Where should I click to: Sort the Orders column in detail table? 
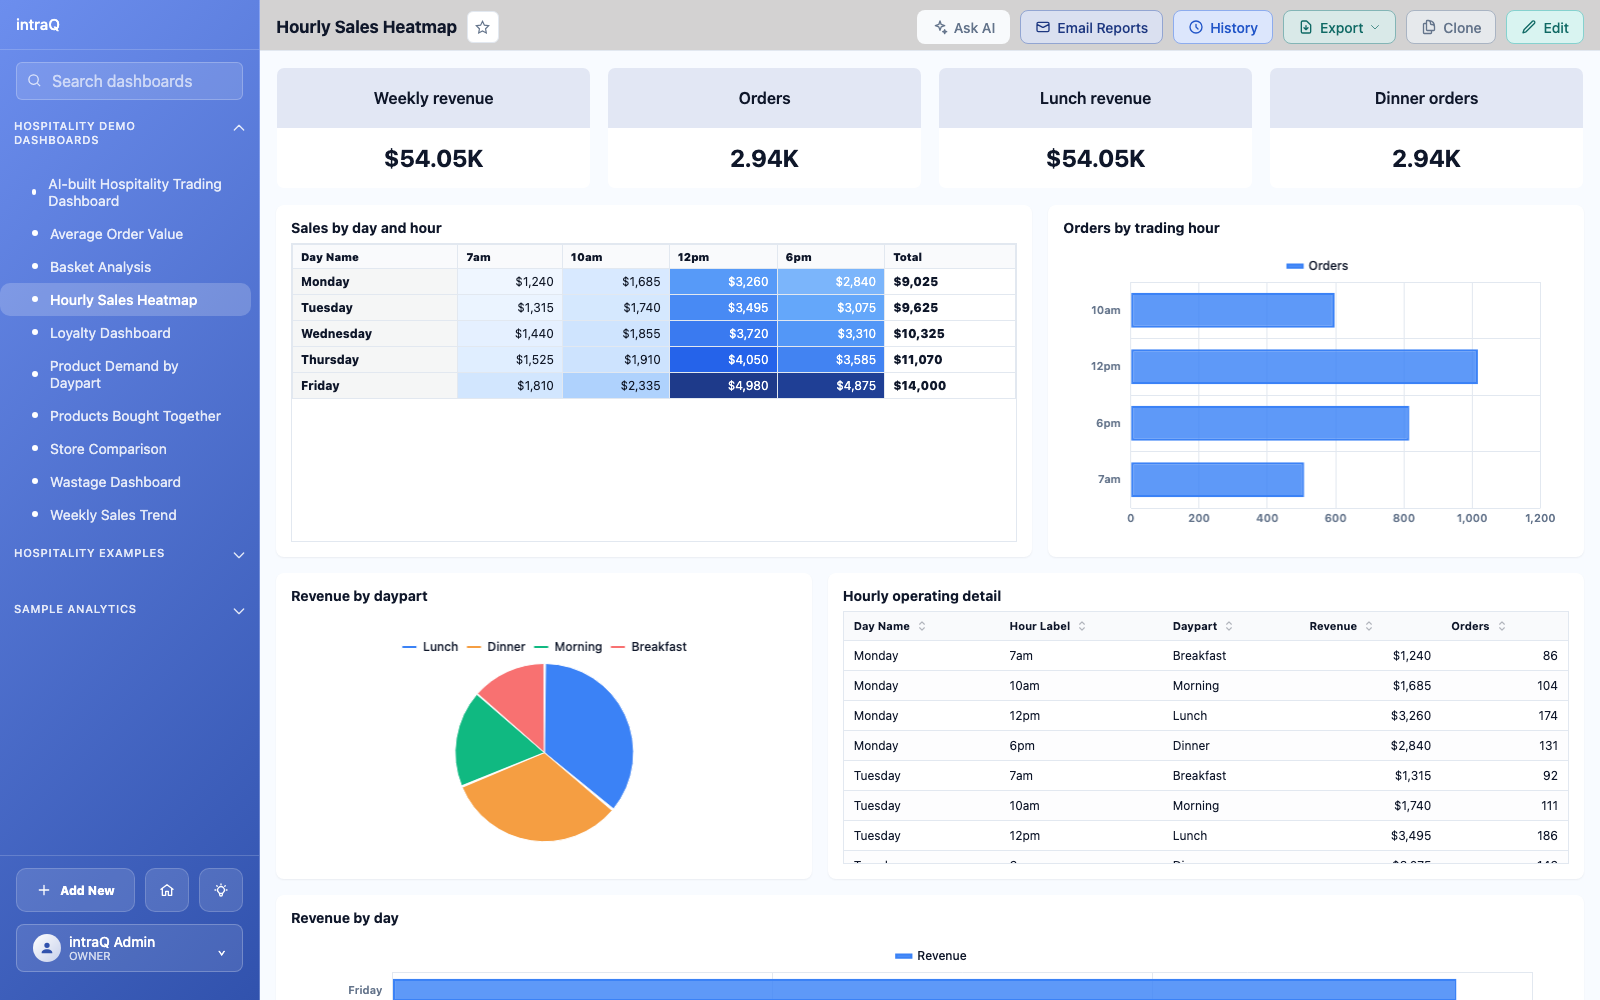(1502, 626)
